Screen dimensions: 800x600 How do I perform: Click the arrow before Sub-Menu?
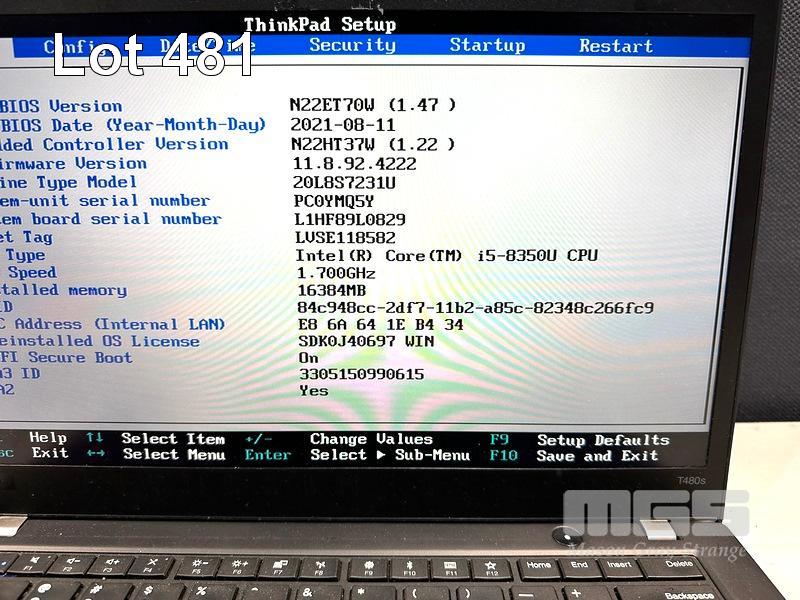coord(380,455)
